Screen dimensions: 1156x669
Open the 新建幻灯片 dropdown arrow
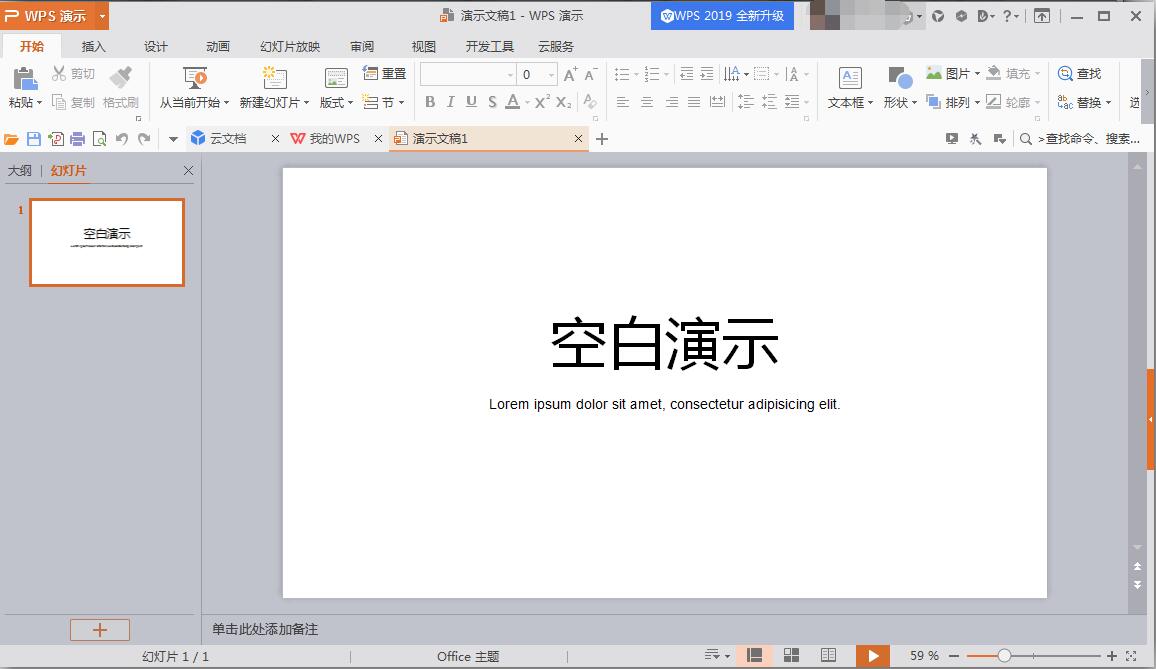304,102
